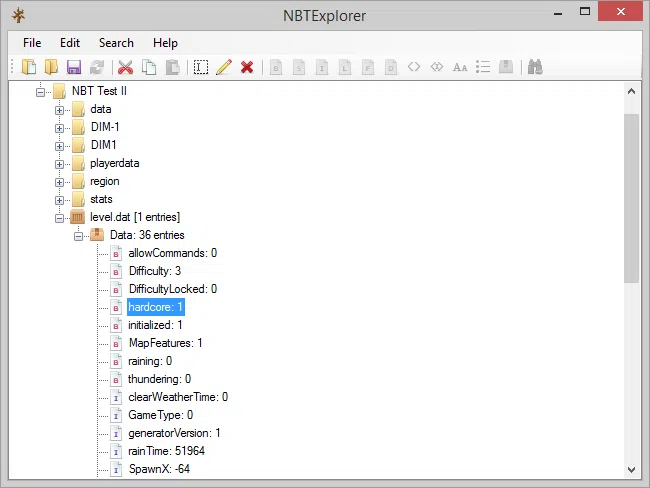650x488 pixels.
Task: Delete tag with the red X icon
Action: pyautogui.click(x=247, y=67)
